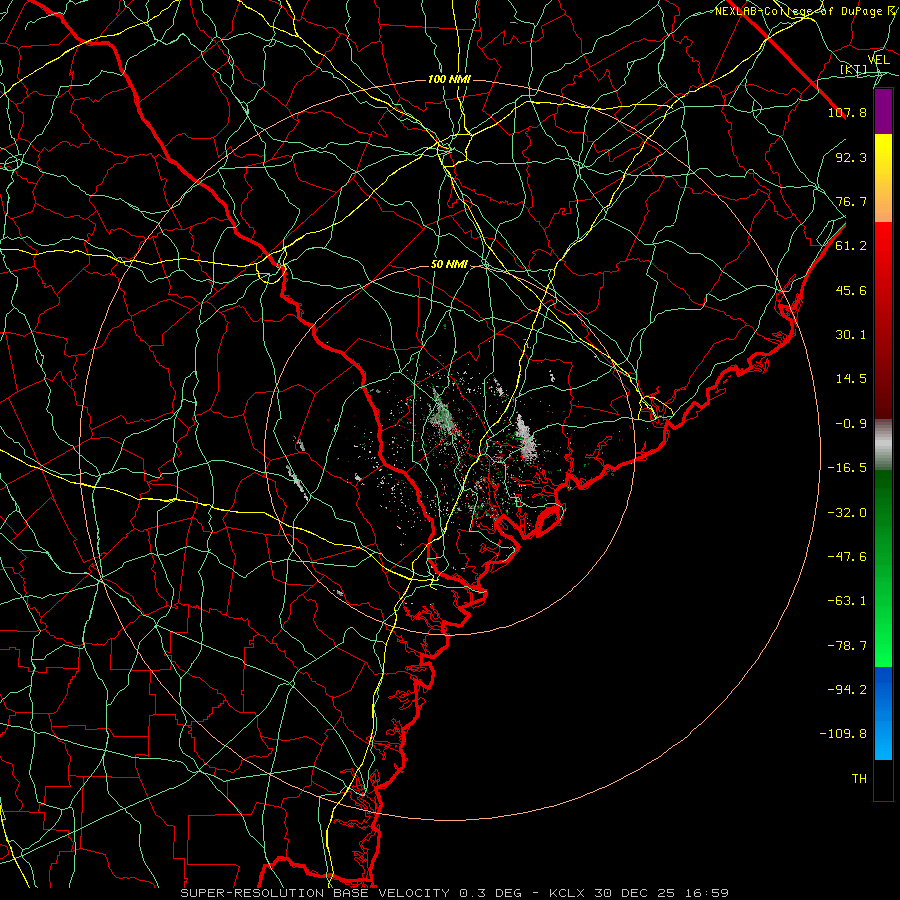The width and height of the screenshot is (900, 900).
Task: Click the purple segment of the color bar
Action: (883, 111)
